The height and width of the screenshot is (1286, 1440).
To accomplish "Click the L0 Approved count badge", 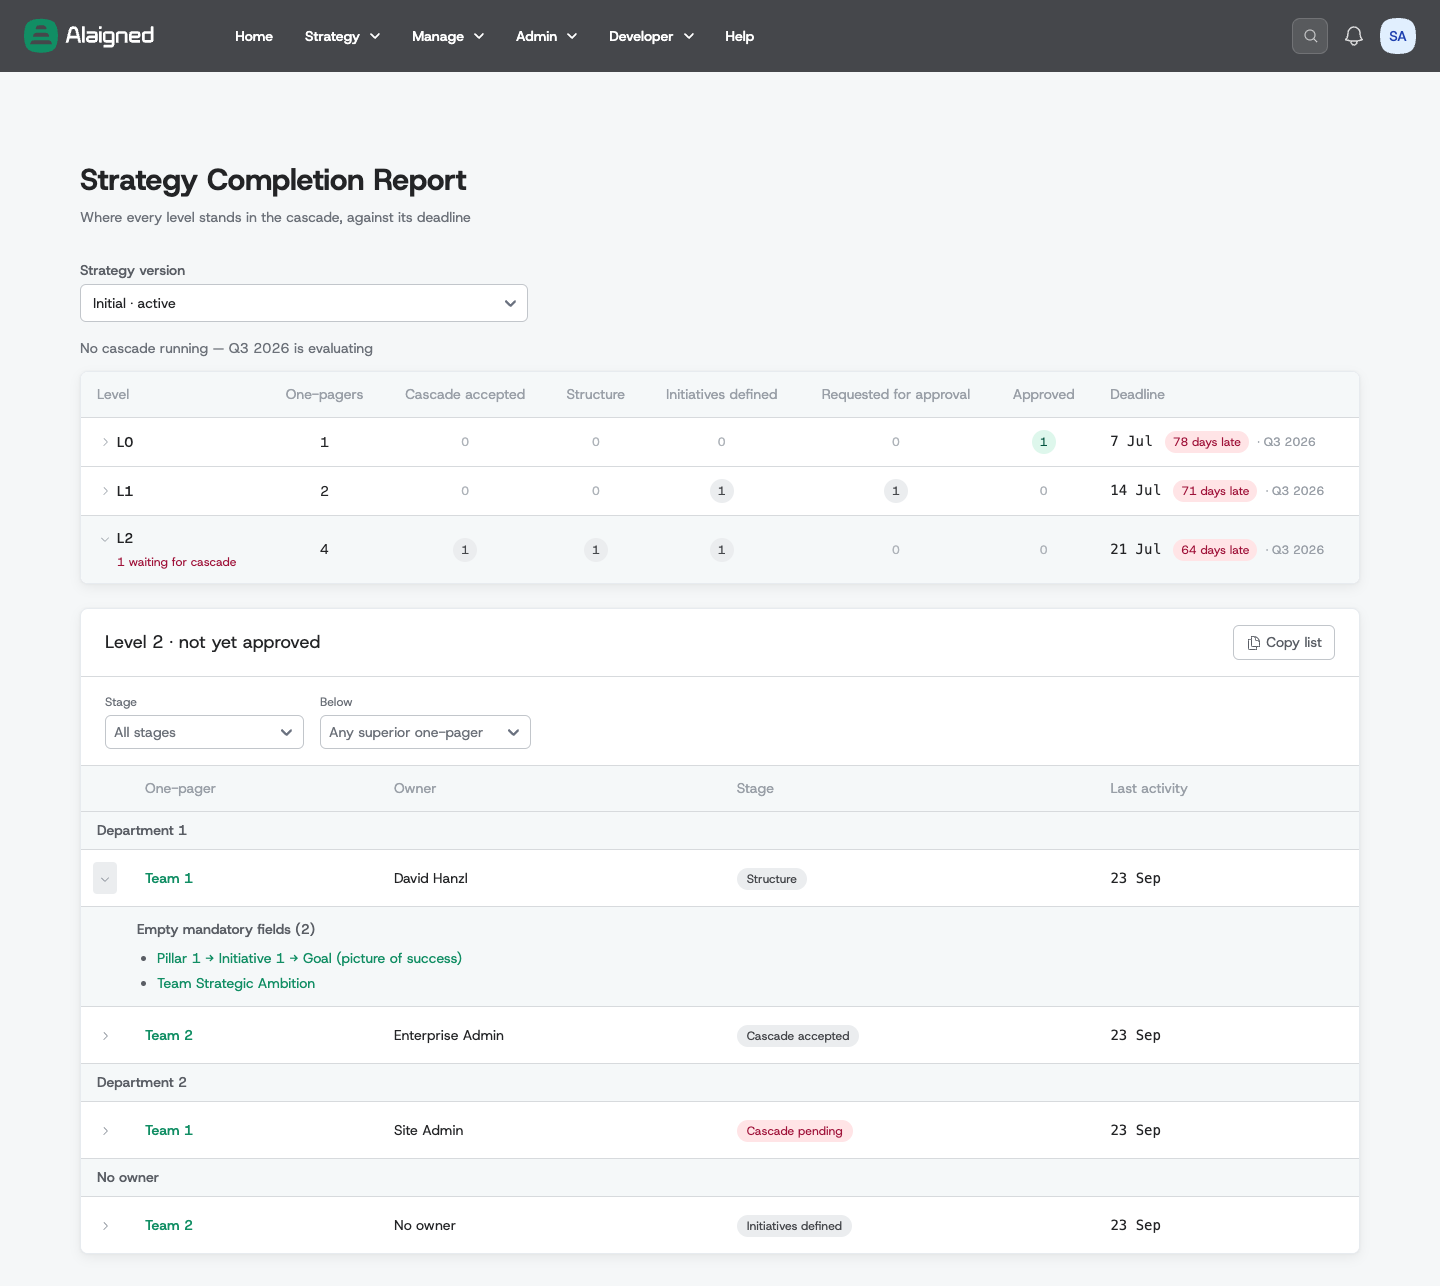I will pos(1043,442).
